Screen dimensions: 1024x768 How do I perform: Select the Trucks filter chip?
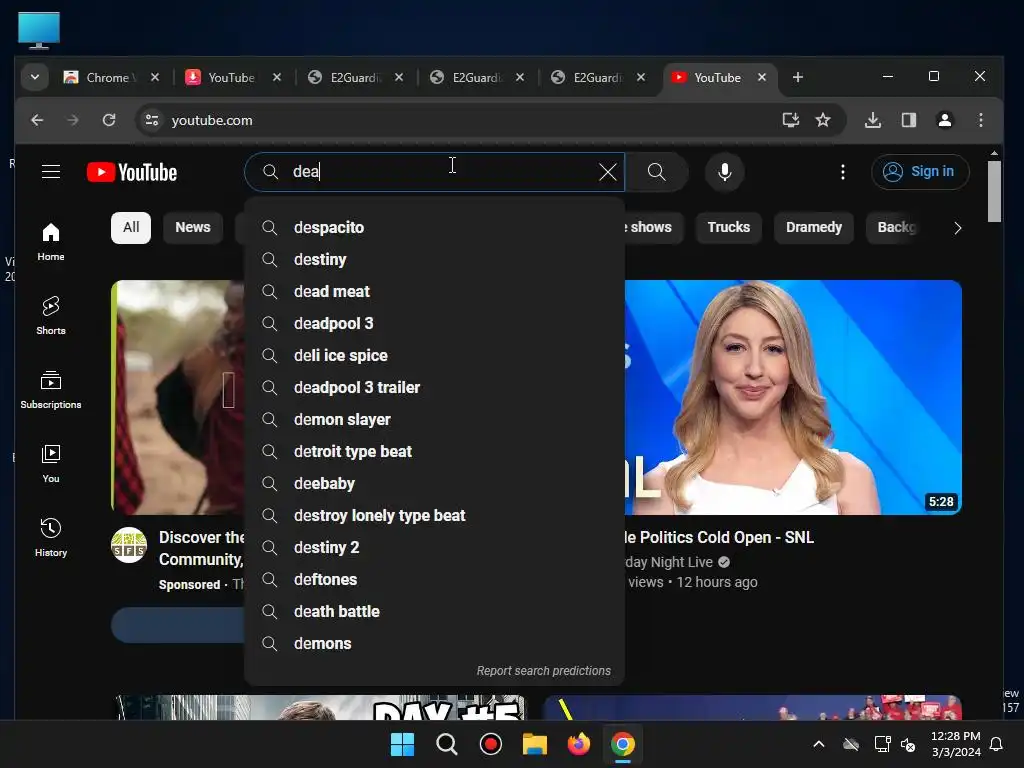[x=728, y=227]
